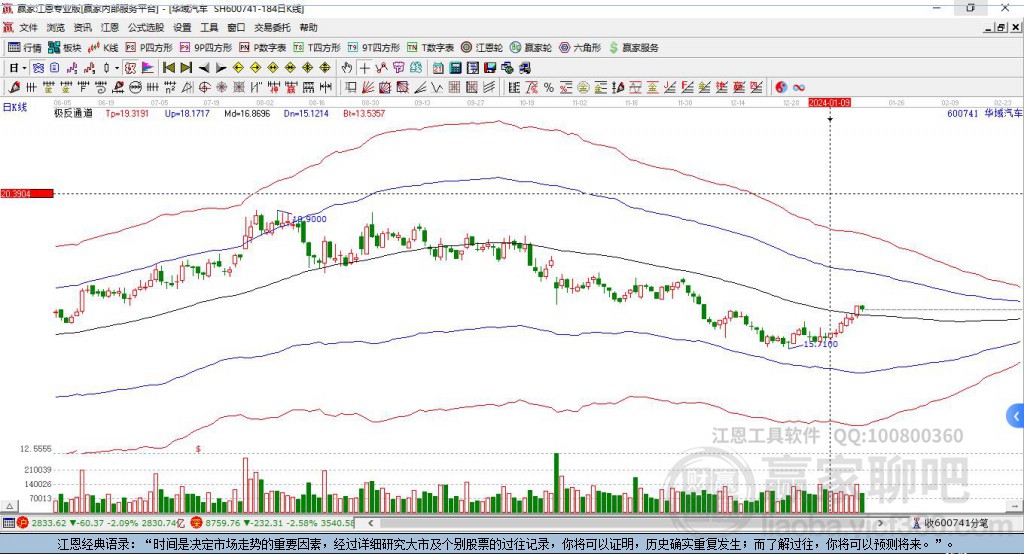Click the blue infinity symbol icon
The image size is (1024, 554).
coord(799,87)
